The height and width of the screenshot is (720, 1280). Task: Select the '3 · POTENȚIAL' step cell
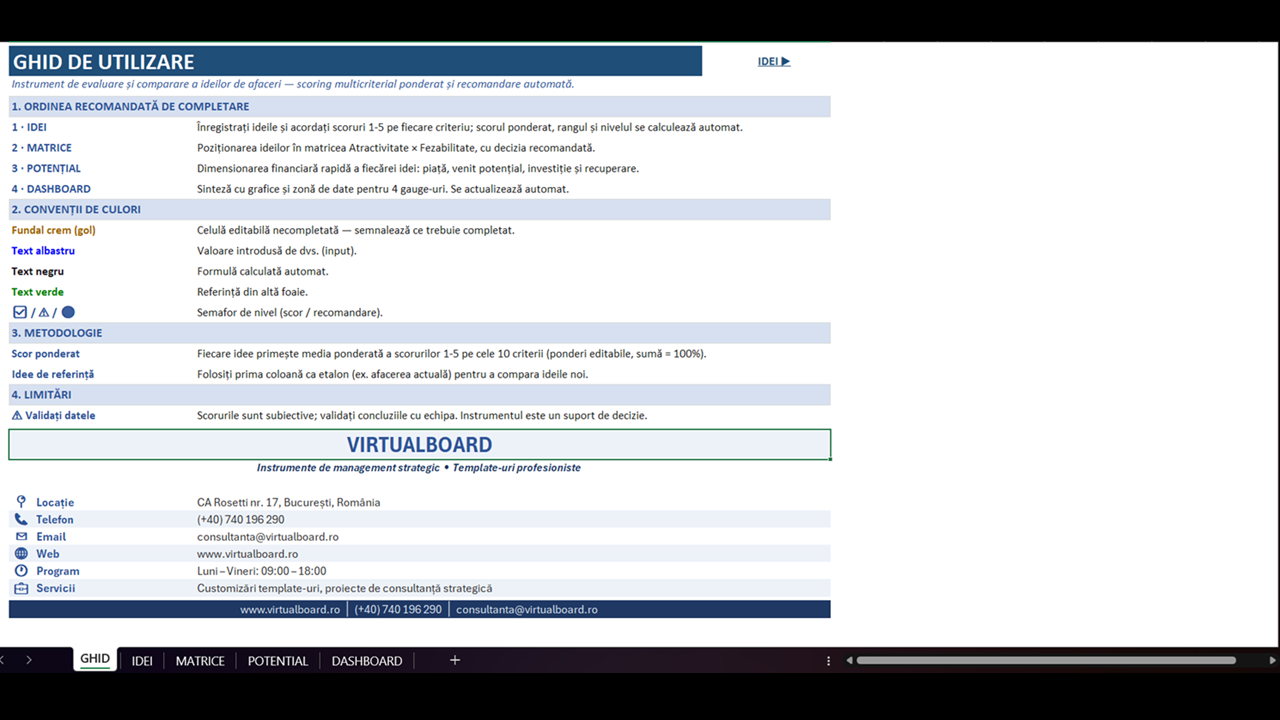click(x=46, y=168)
